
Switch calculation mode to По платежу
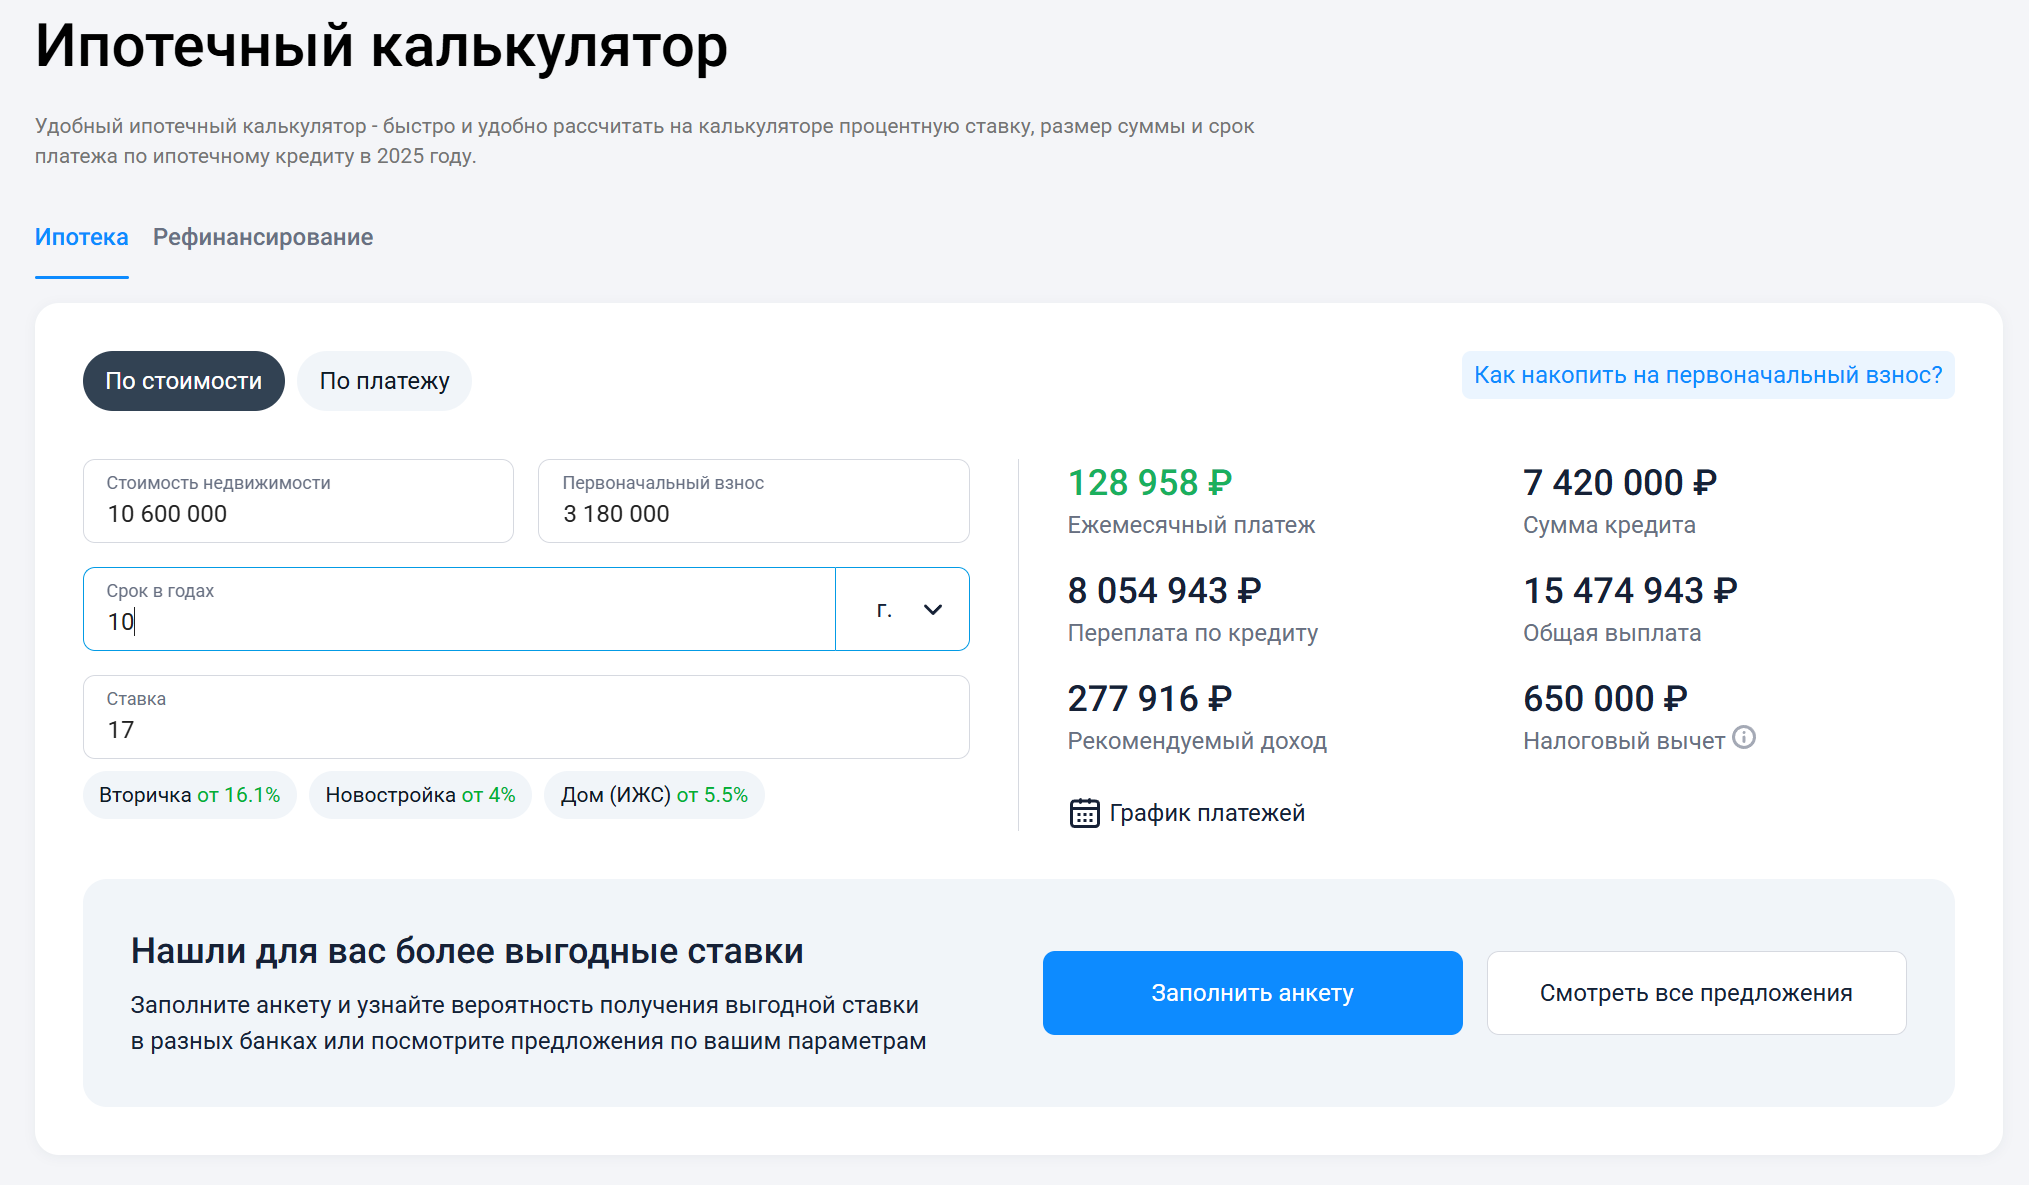[384, 381]
